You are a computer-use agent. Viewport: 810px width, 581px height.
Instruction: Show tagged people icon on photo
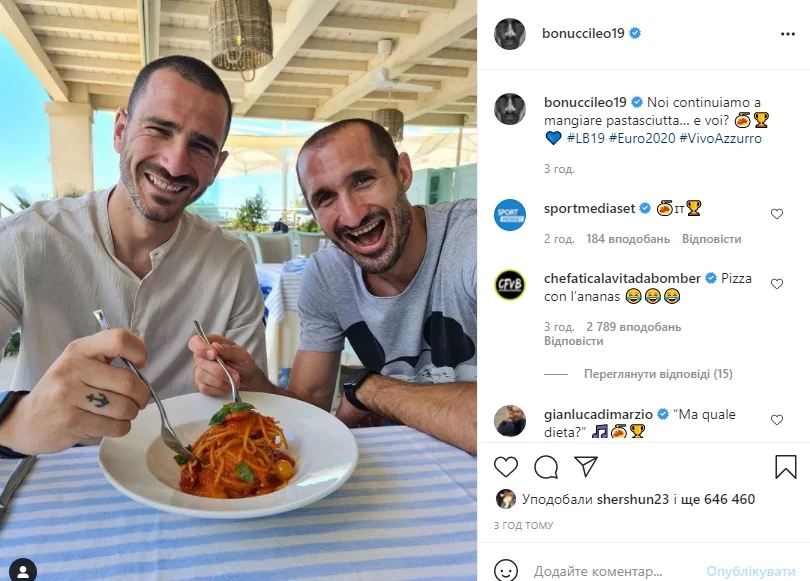pyautogui.click(x=23, y=571)
